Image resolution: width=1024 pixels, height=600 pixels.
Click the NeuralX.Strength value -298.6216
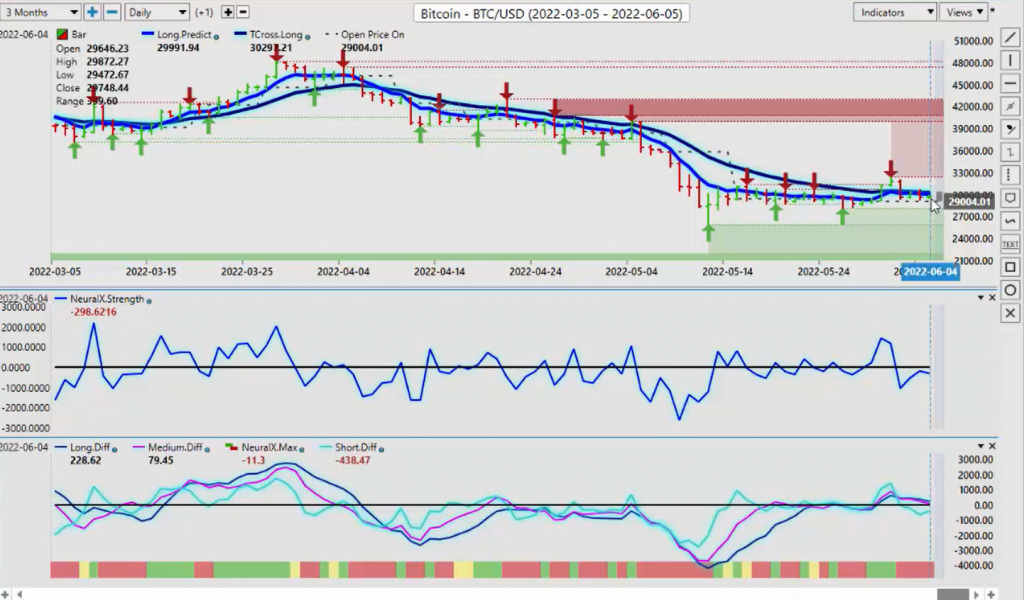[93, 312]
